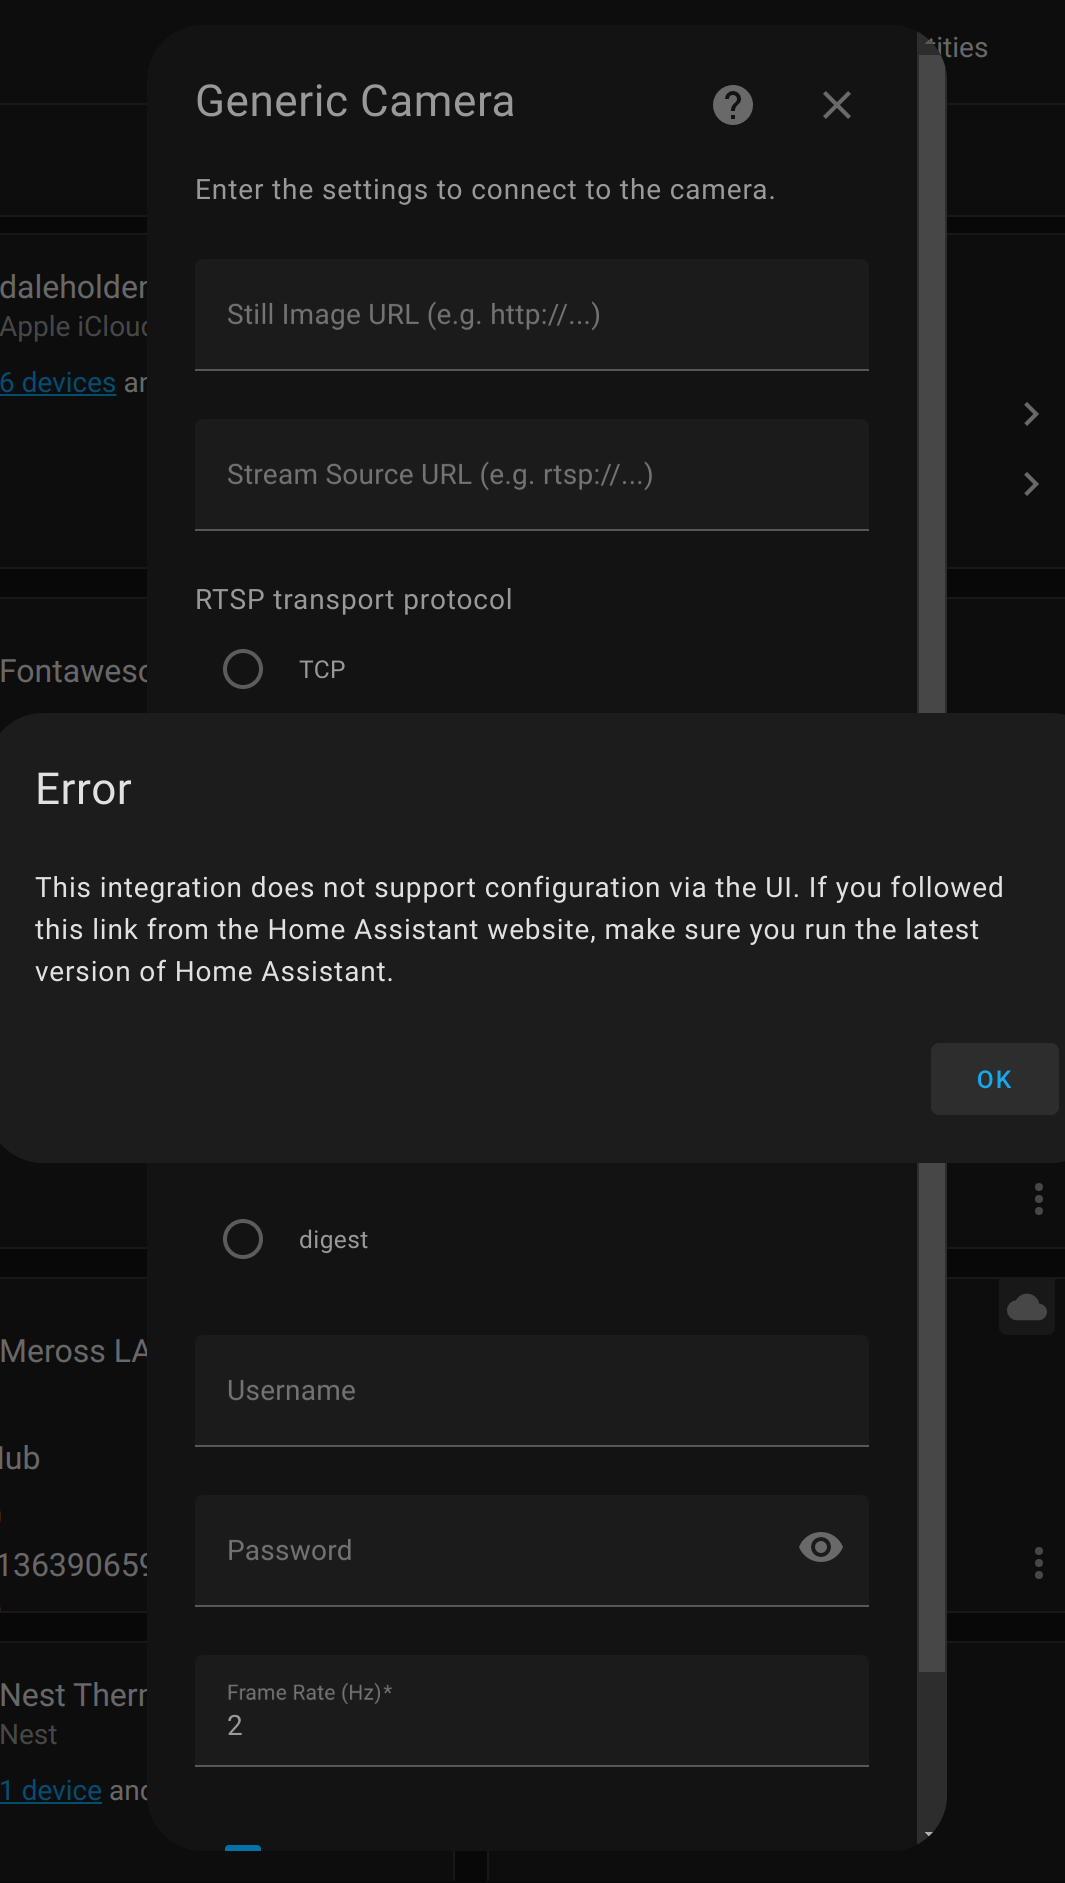
Task: Click the Still Image URL field
Action: (531, 314)
